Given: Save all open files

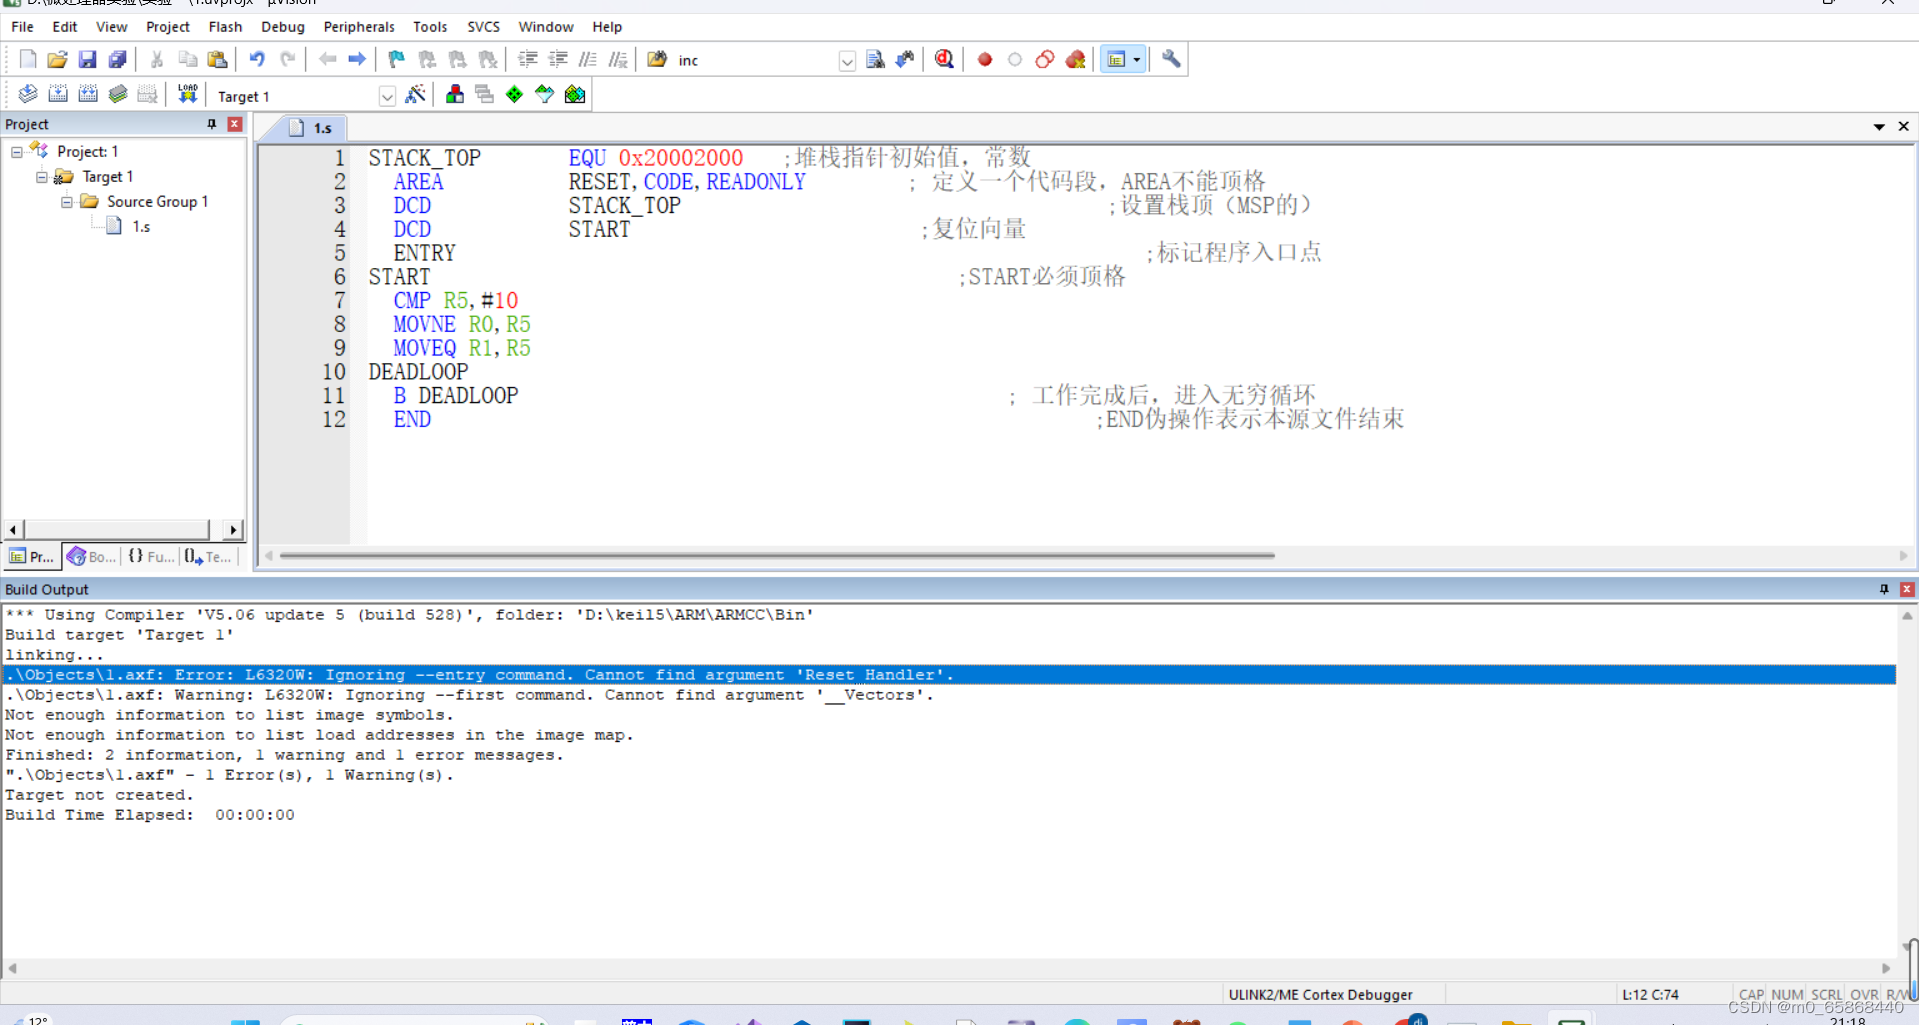Looking at the screenshot, I should tap(118, 59).
